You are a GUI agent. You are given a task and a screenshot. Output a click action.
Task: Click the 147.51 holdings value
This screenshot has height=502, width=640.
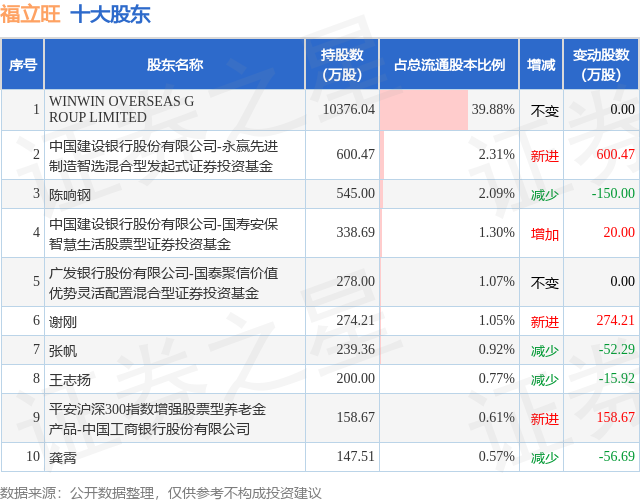coord(356,456)
